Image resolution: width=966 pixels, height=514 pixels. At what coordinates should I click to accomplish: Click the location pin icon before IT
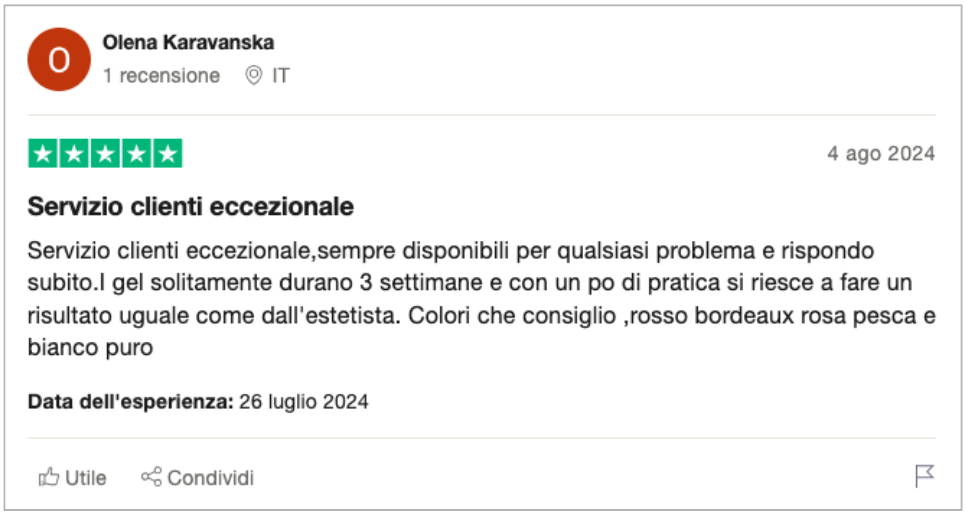pos(253,76)
